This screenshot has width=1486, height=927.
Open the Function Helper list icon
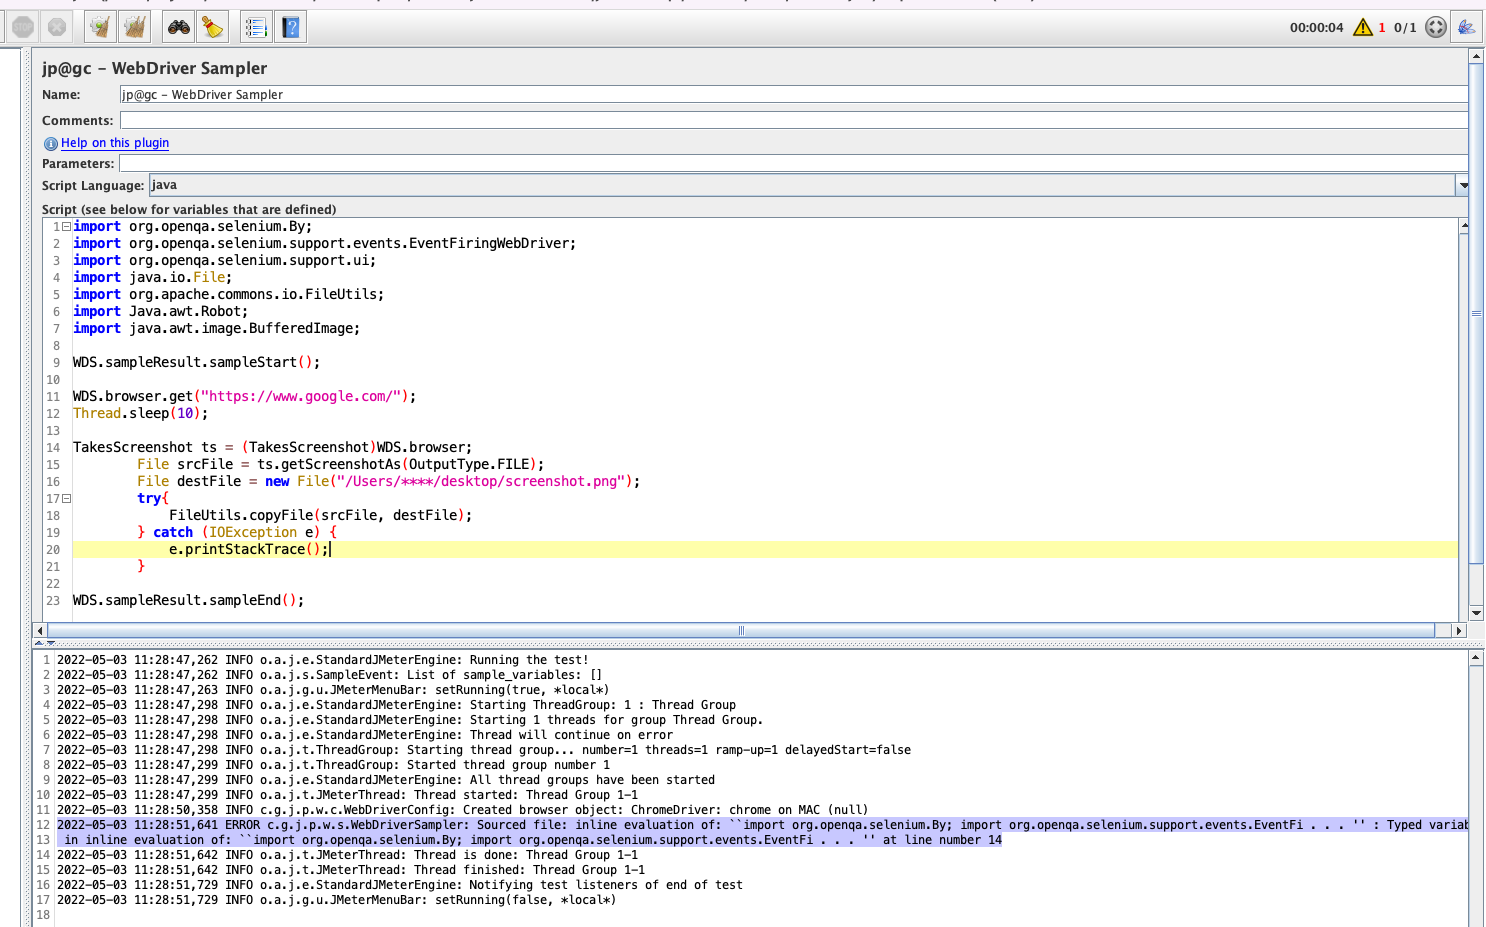point(256,27)
